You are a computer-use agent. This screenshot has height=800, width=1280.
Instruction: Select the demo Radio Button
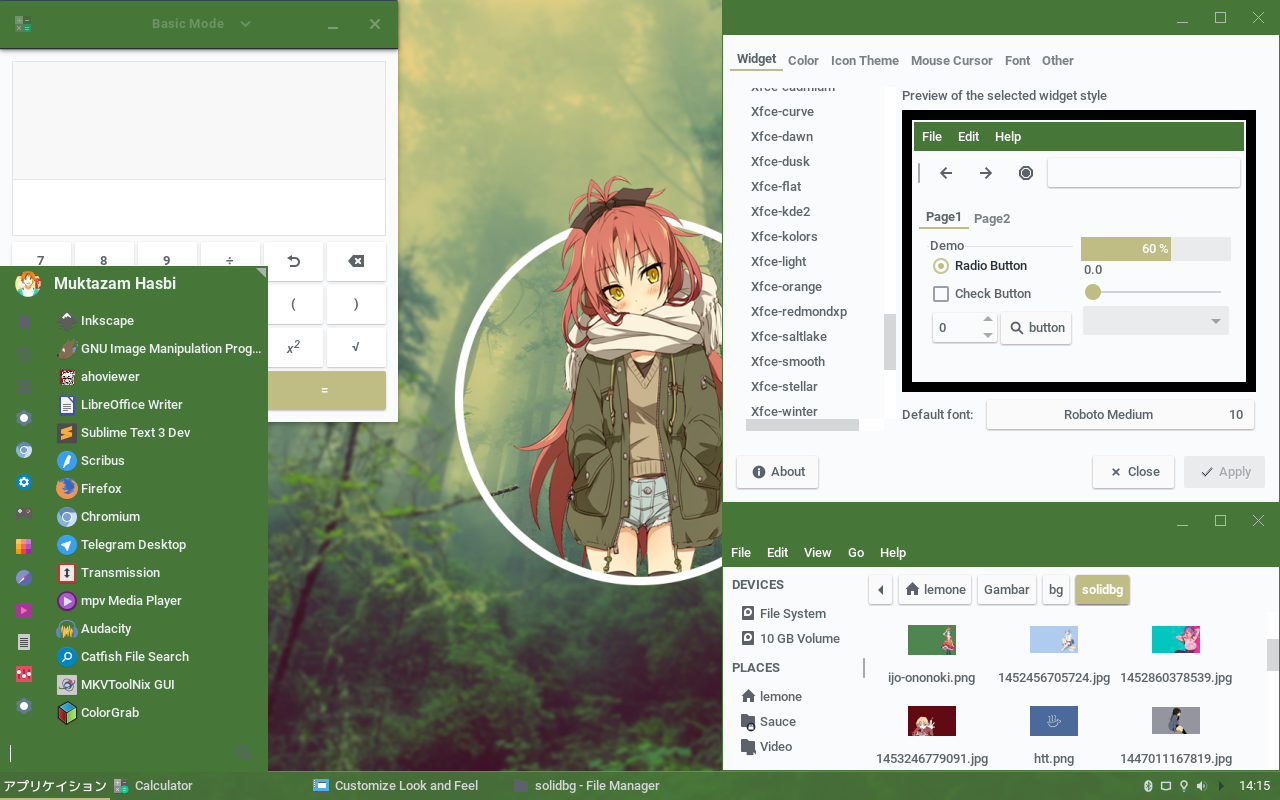coord(980,266)
